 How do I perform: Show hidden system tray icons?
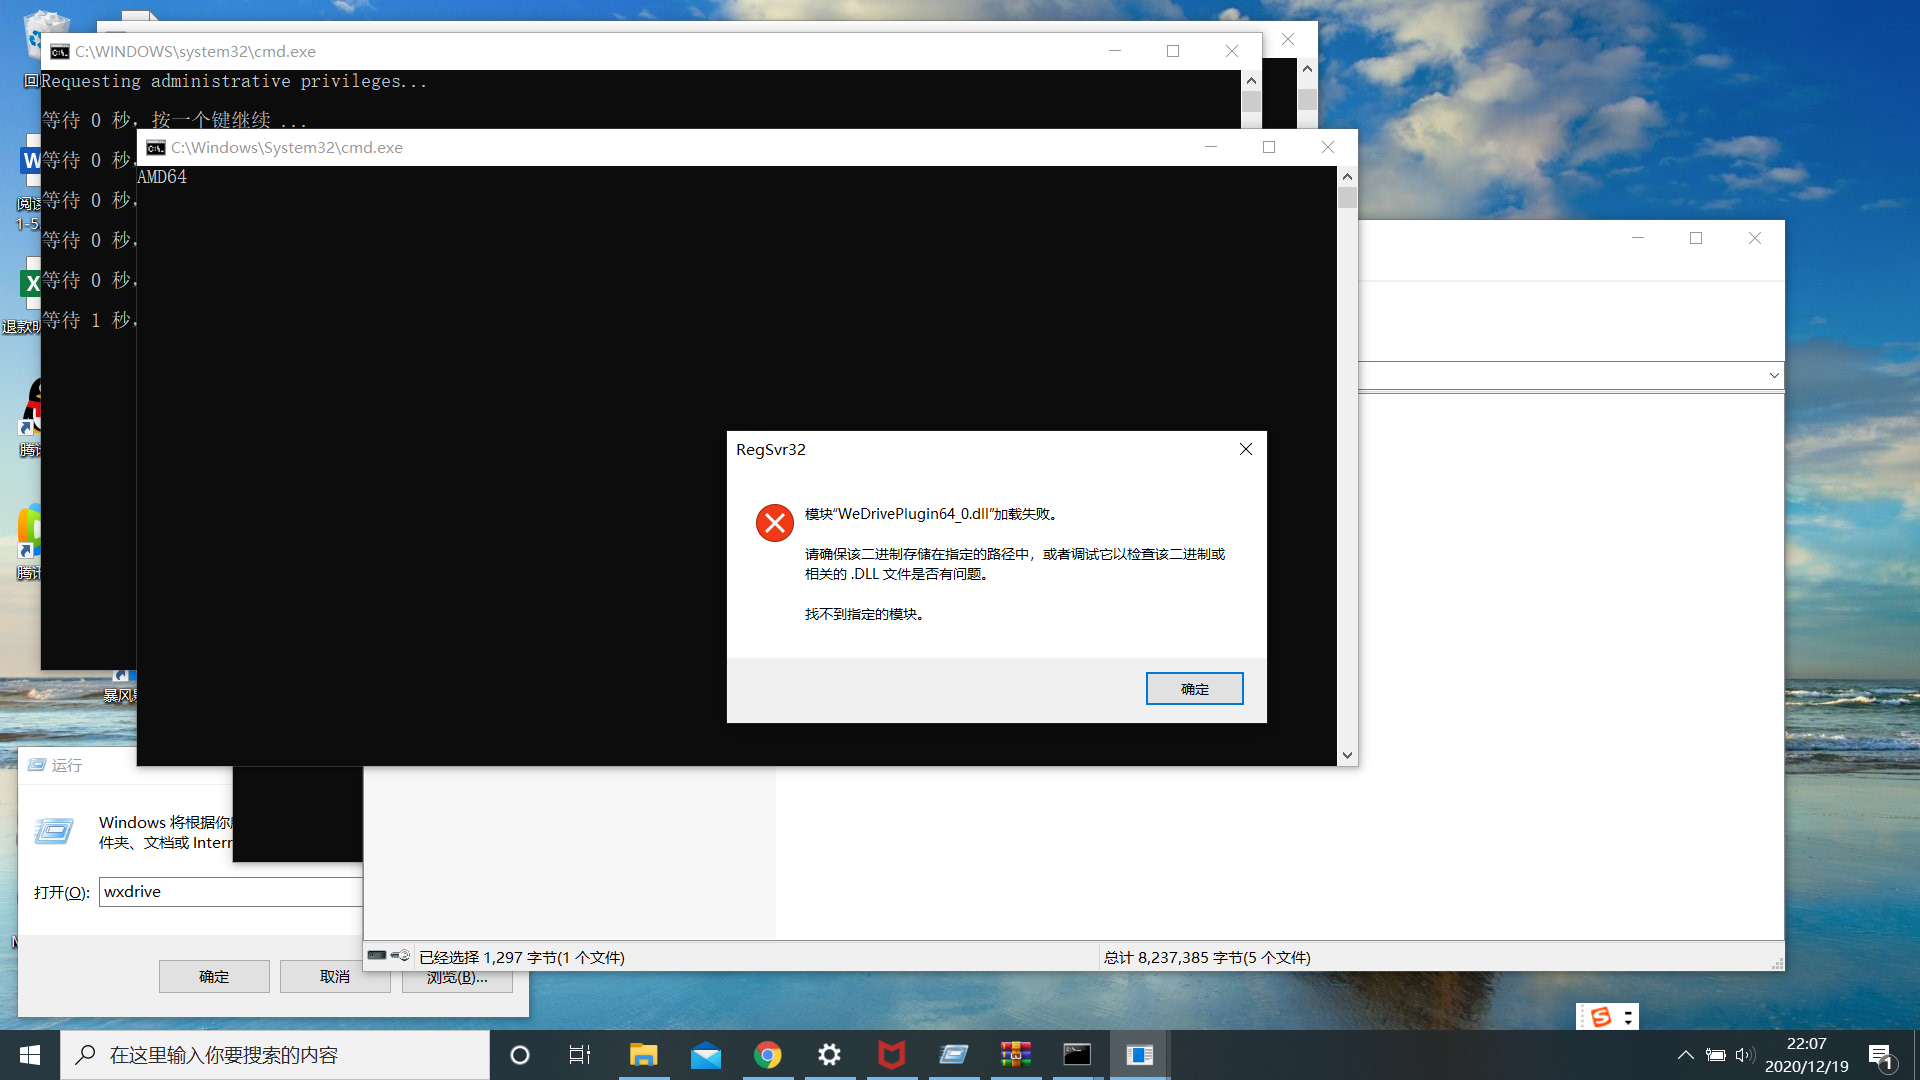pyautogui.click(x=1685, y=1055)
